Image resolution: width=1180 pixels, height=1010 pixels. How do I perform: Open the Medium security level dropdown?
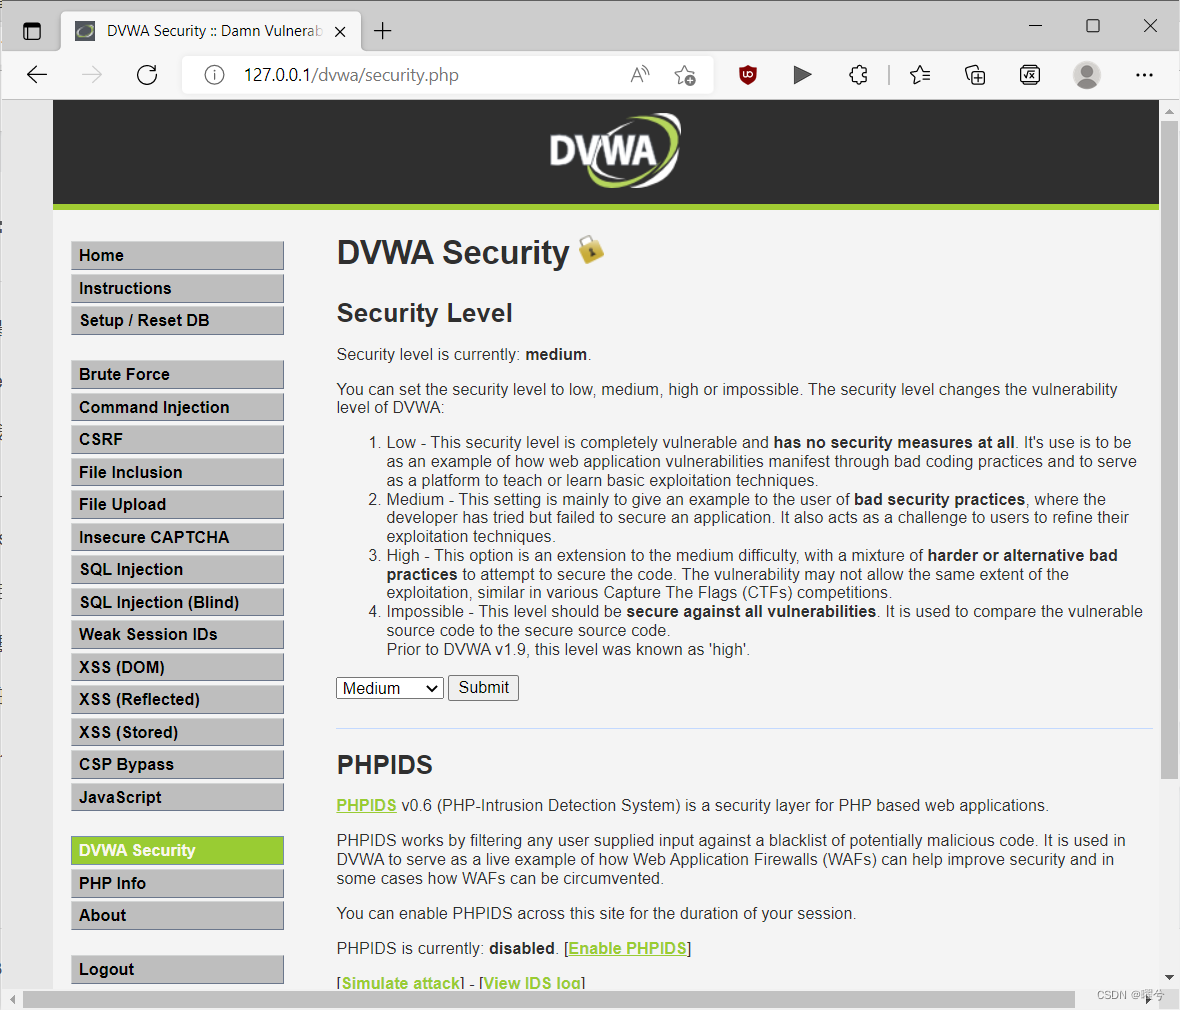point(390,688)
